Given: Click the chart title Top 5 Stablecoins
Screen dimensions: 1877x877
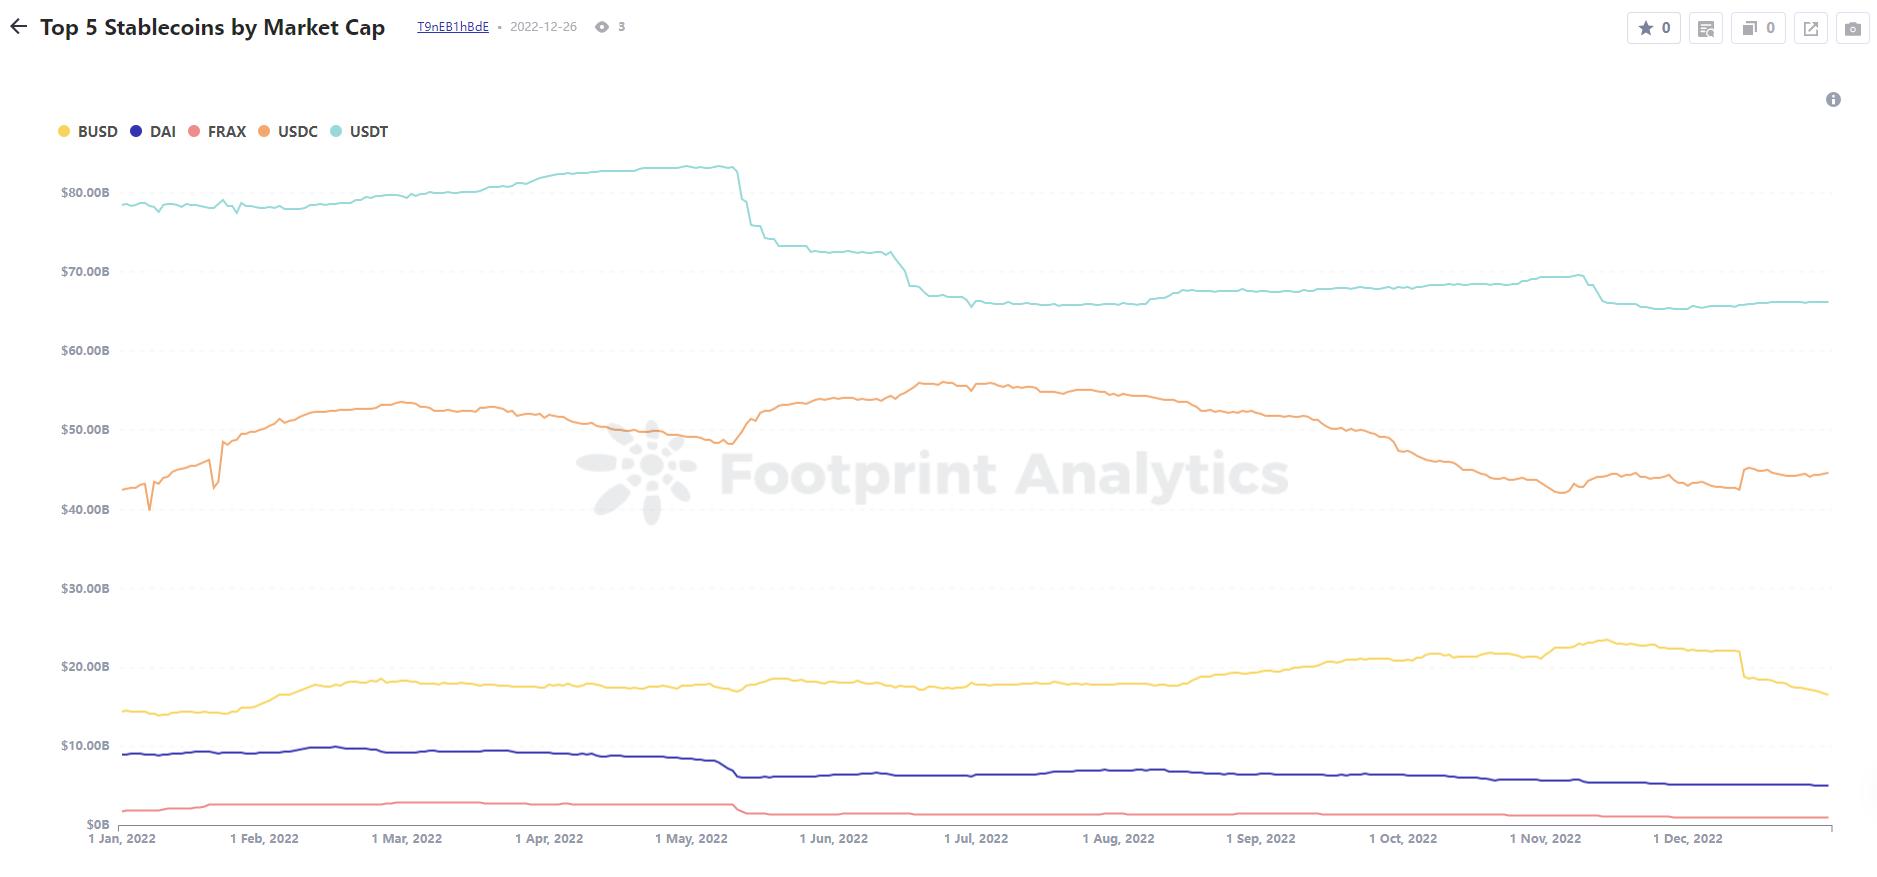Looking at the screenshot, I should pyautogui.click(x=212, y=27).
